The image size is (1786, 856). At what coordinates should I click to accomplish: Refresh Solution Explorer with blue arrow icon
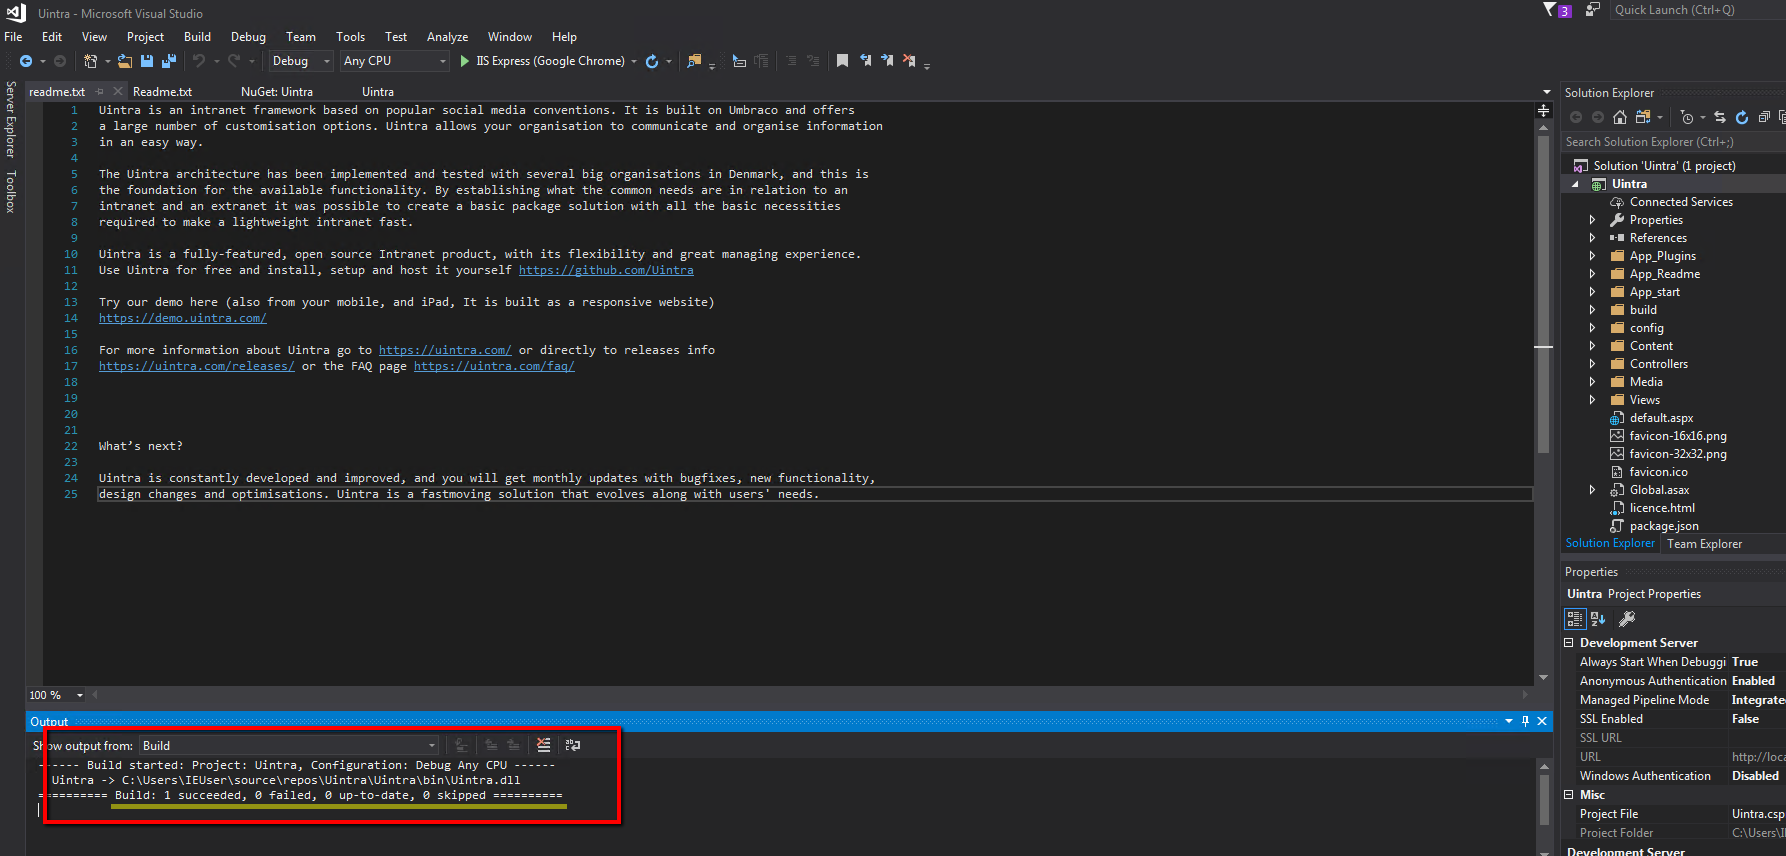[1742, 117]
